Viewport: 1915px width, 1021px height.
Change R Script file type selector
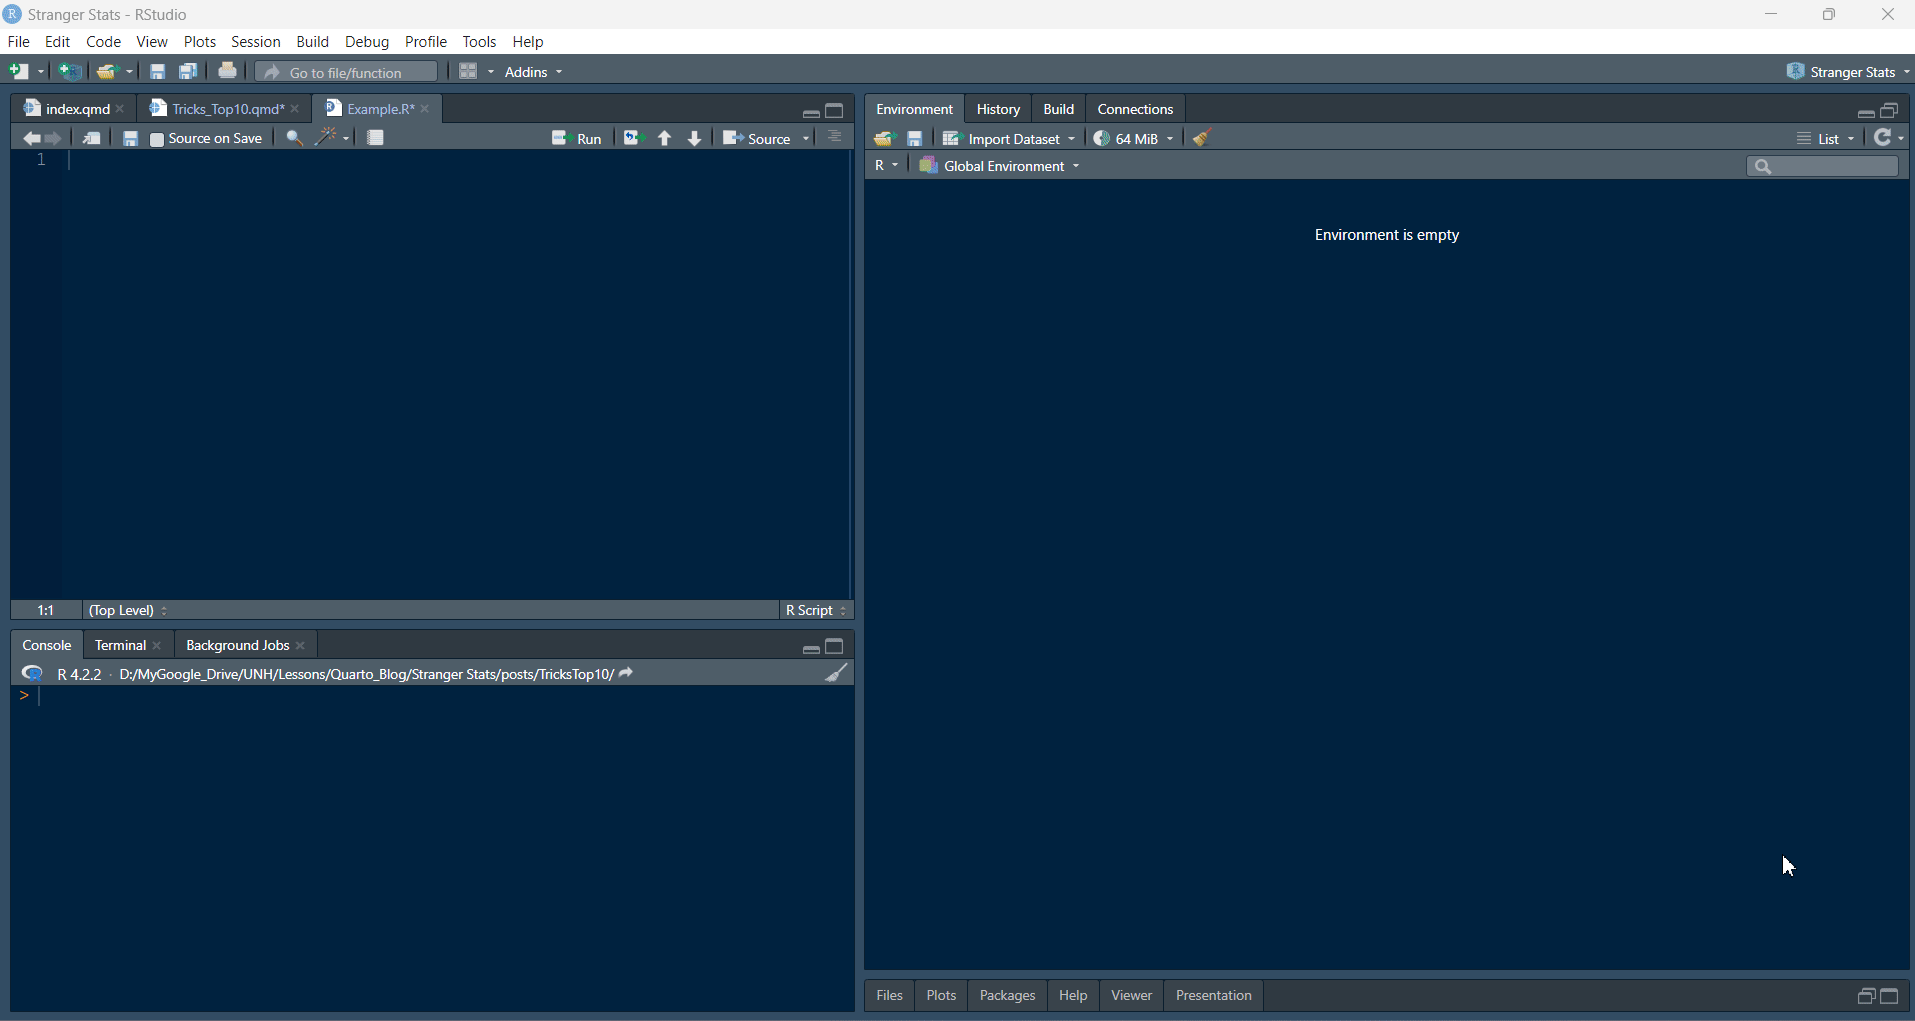(816, 610)
